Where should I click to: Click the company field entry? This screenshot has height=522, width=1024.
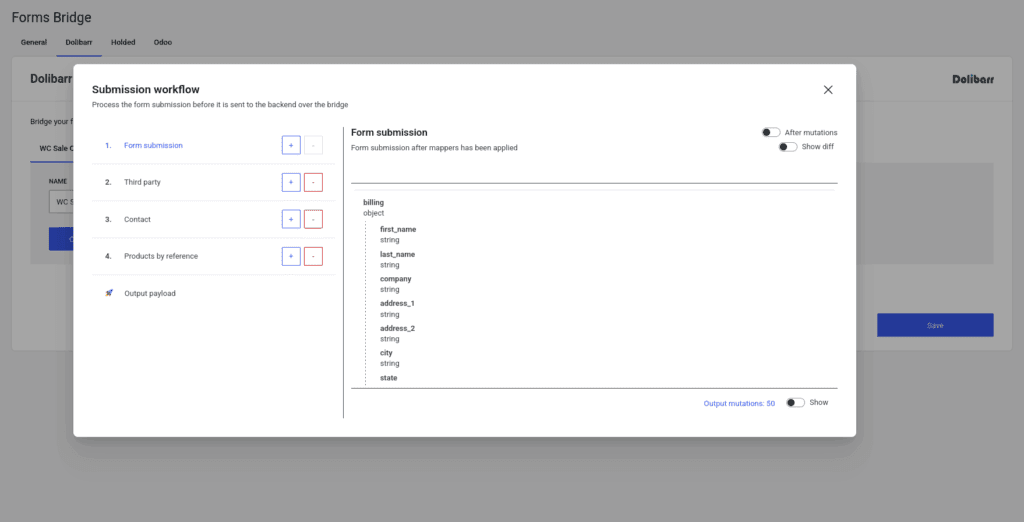[x=396, y=284]
